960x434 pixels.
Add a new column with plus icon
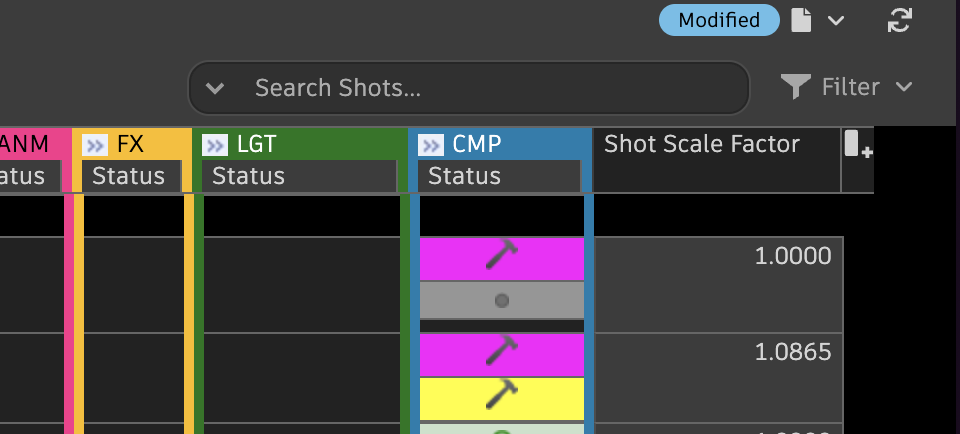coord(858,145)
